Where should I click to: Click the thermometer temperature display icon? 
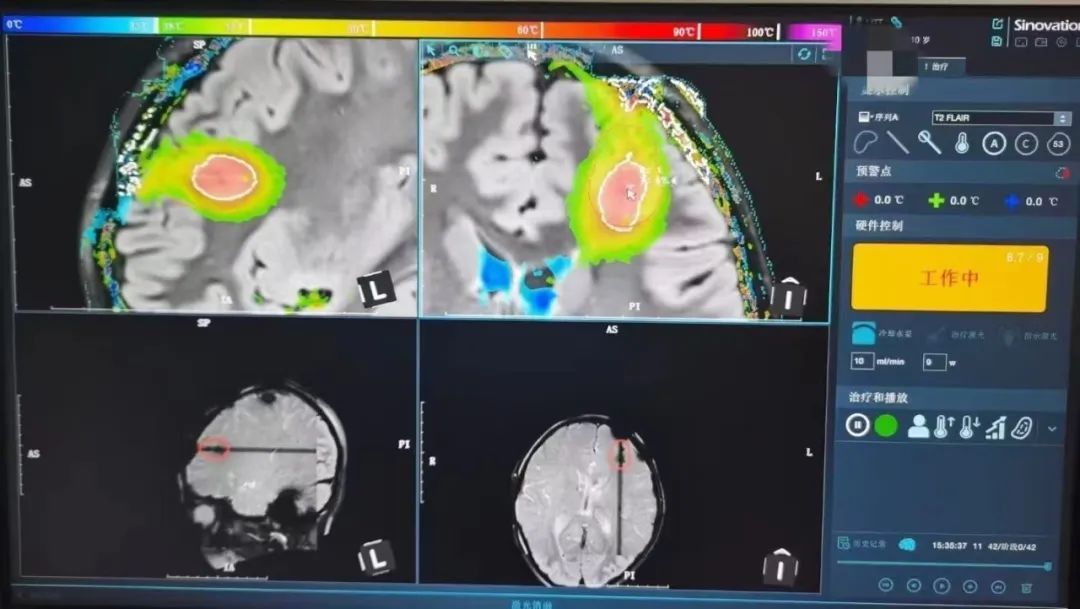962,143
